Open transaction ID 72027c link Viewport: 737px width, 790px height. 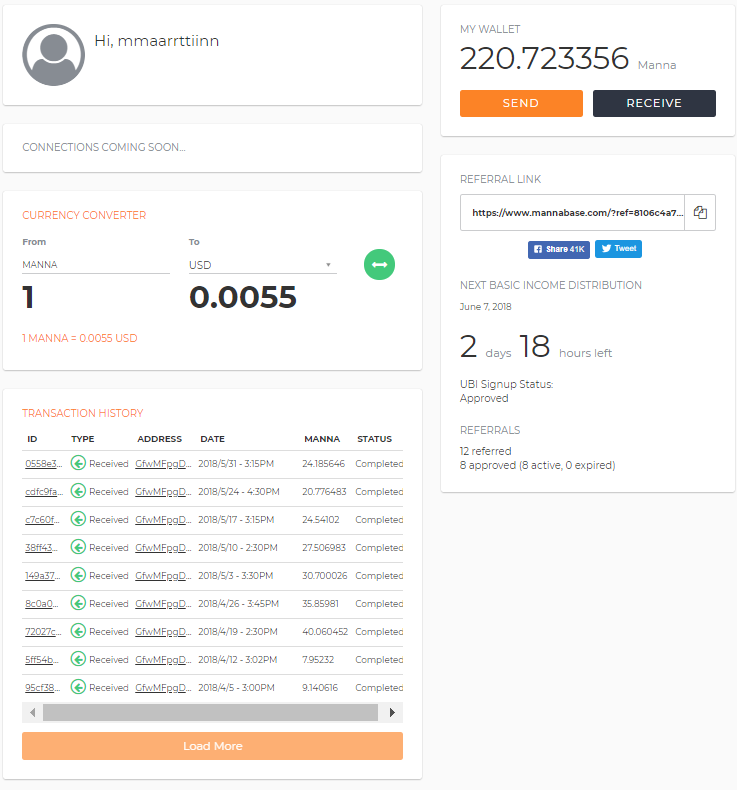point(43,631)
